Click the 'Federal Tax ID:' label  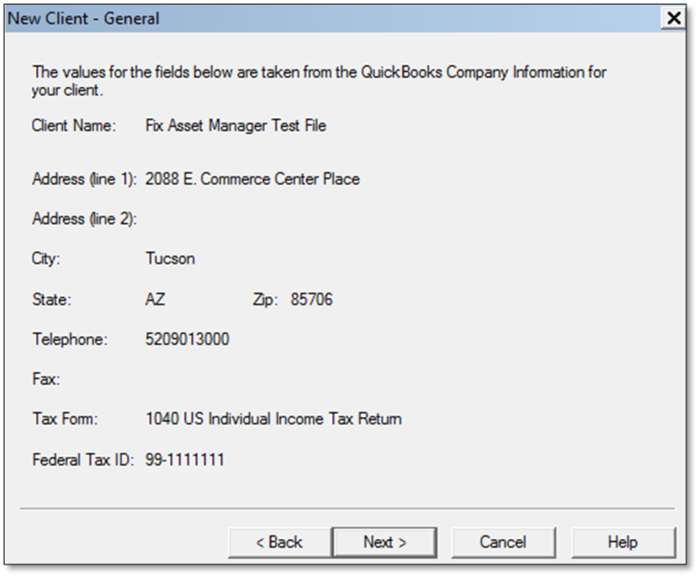pyautogui.click(x=83, y=460)
